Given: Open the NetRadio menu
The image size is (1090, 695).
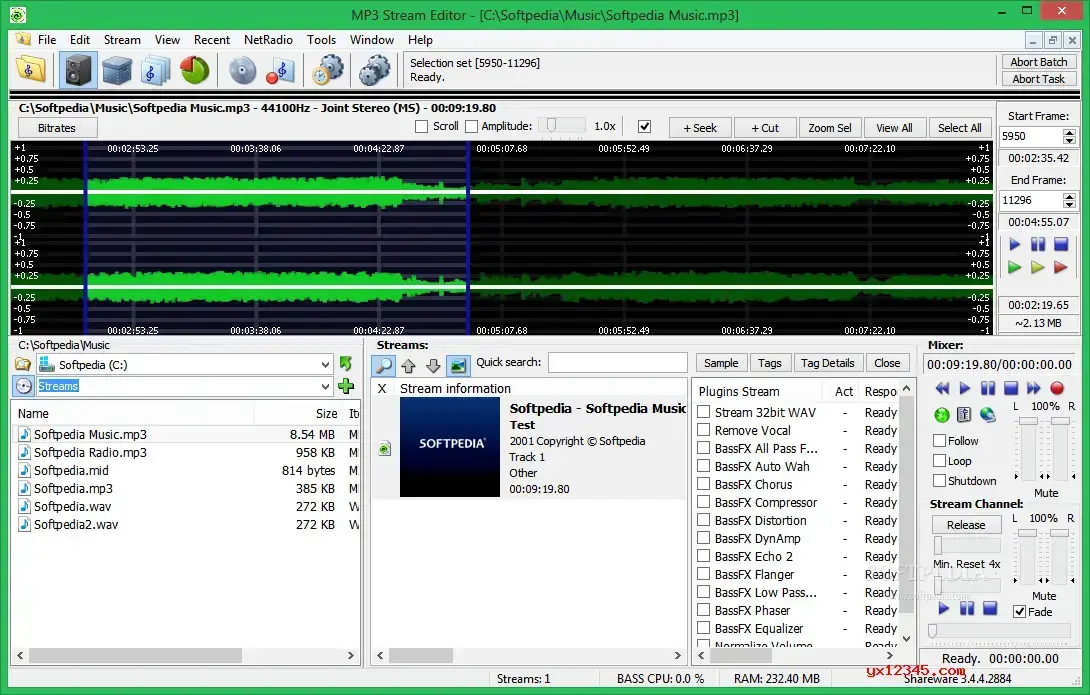Looking at the screenshot, I should point(268,40).
